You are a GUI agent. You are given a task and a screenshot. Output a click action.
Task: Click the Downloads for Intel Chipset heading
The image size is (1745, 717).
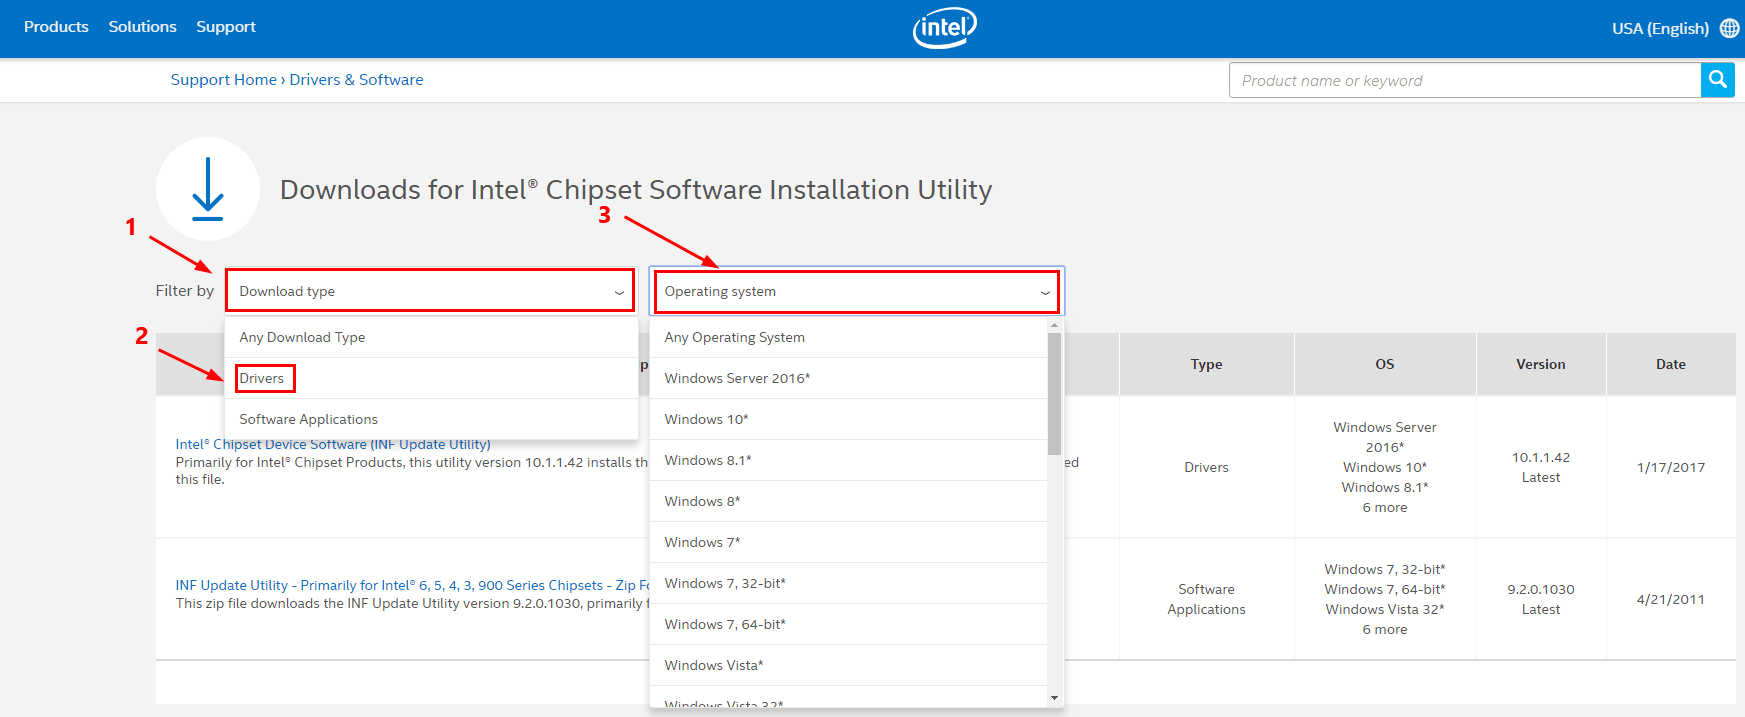[636, 190]
